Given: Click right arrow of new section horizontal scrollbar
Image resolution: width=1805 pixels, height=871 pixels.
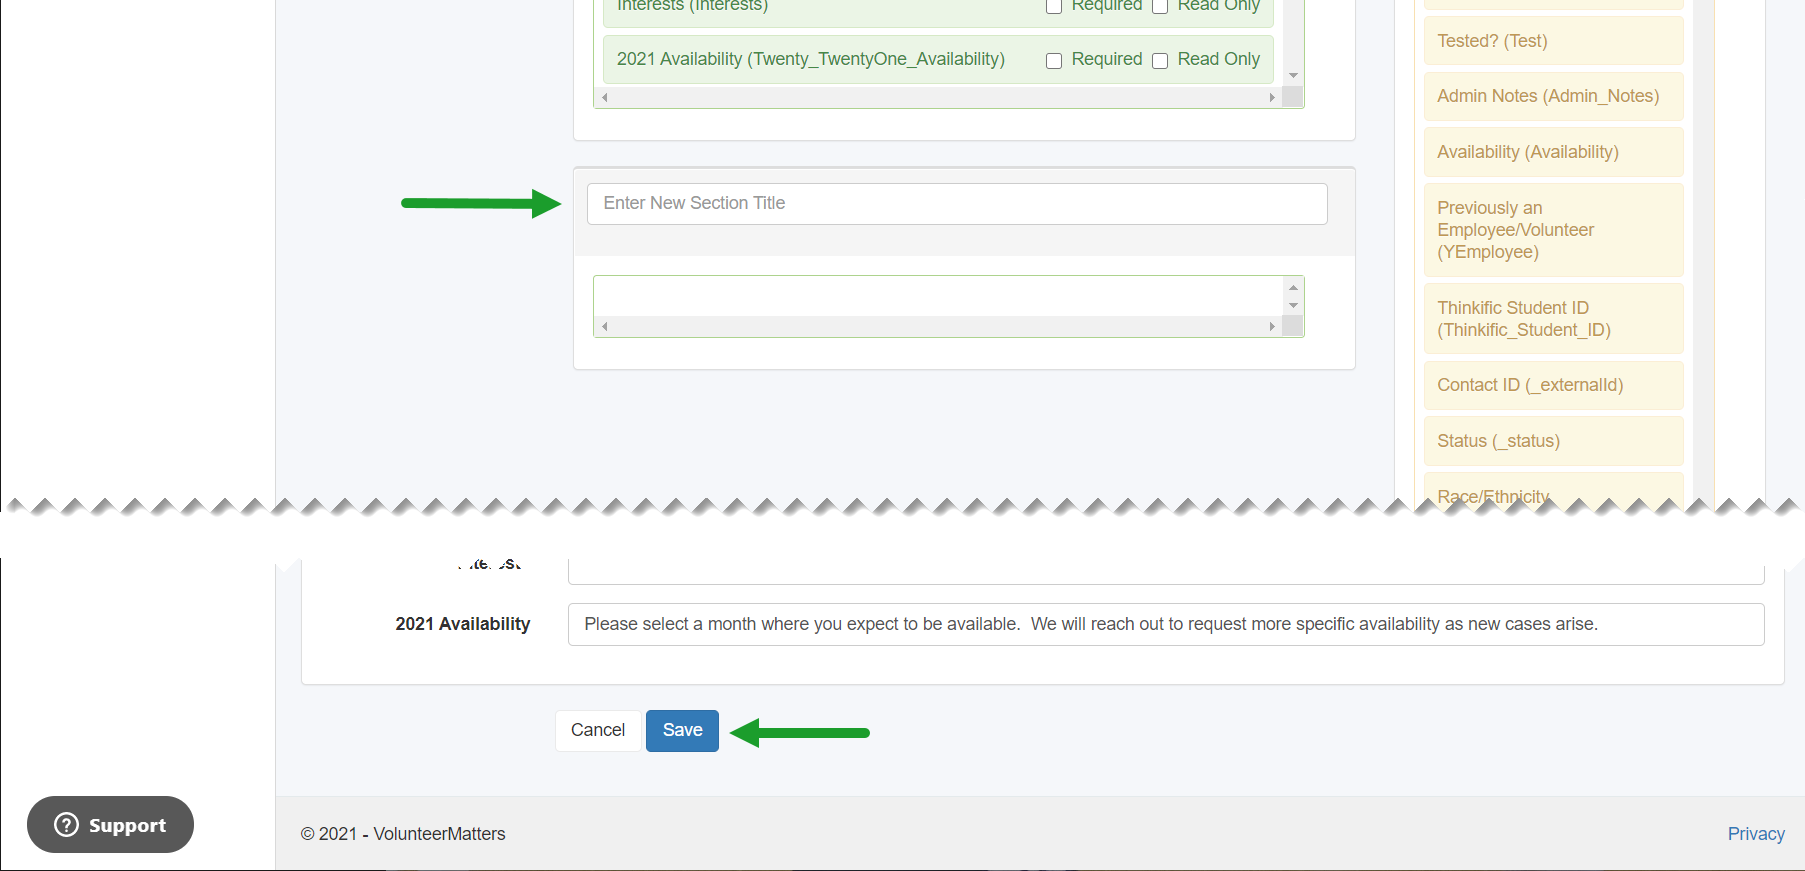Looking at the screenshot, I should click(x=1272, y=326).
